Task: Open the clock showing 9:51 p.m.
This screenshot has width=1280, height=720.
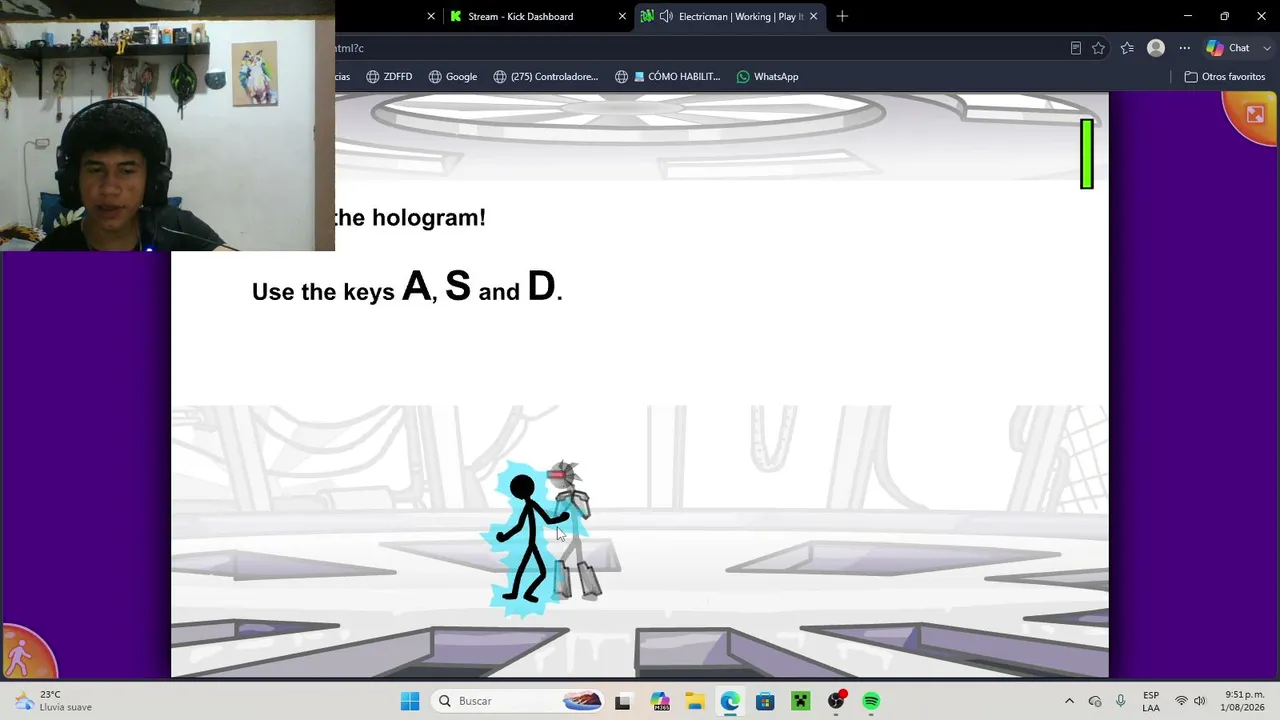Action: pos(1244,701)
